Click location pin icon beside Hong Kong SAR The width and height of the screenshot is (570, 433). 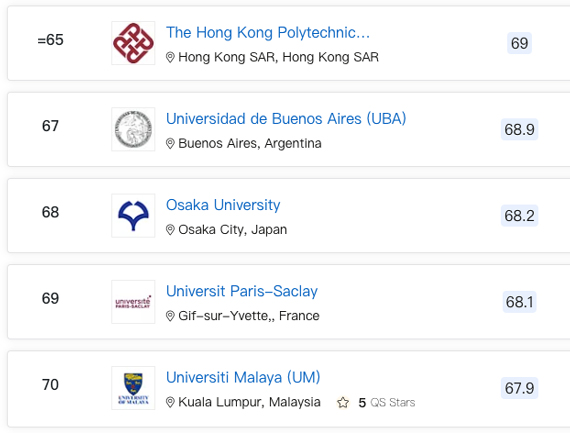tap(170, 57)
